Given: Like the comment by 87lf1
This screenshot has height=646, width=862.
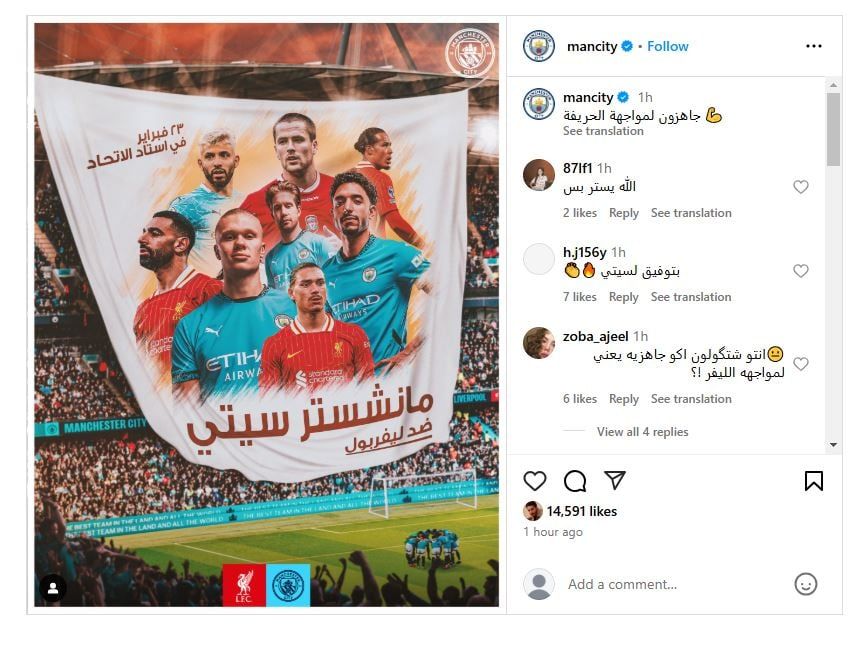Looking at the screenshot, I should [x=800, y=187].
